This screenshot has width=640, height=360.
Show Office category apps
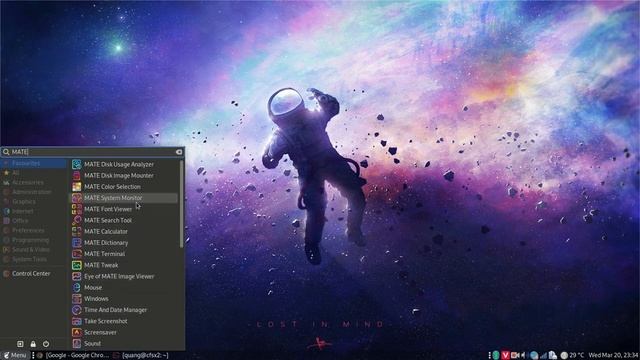[x=33, y=221]
